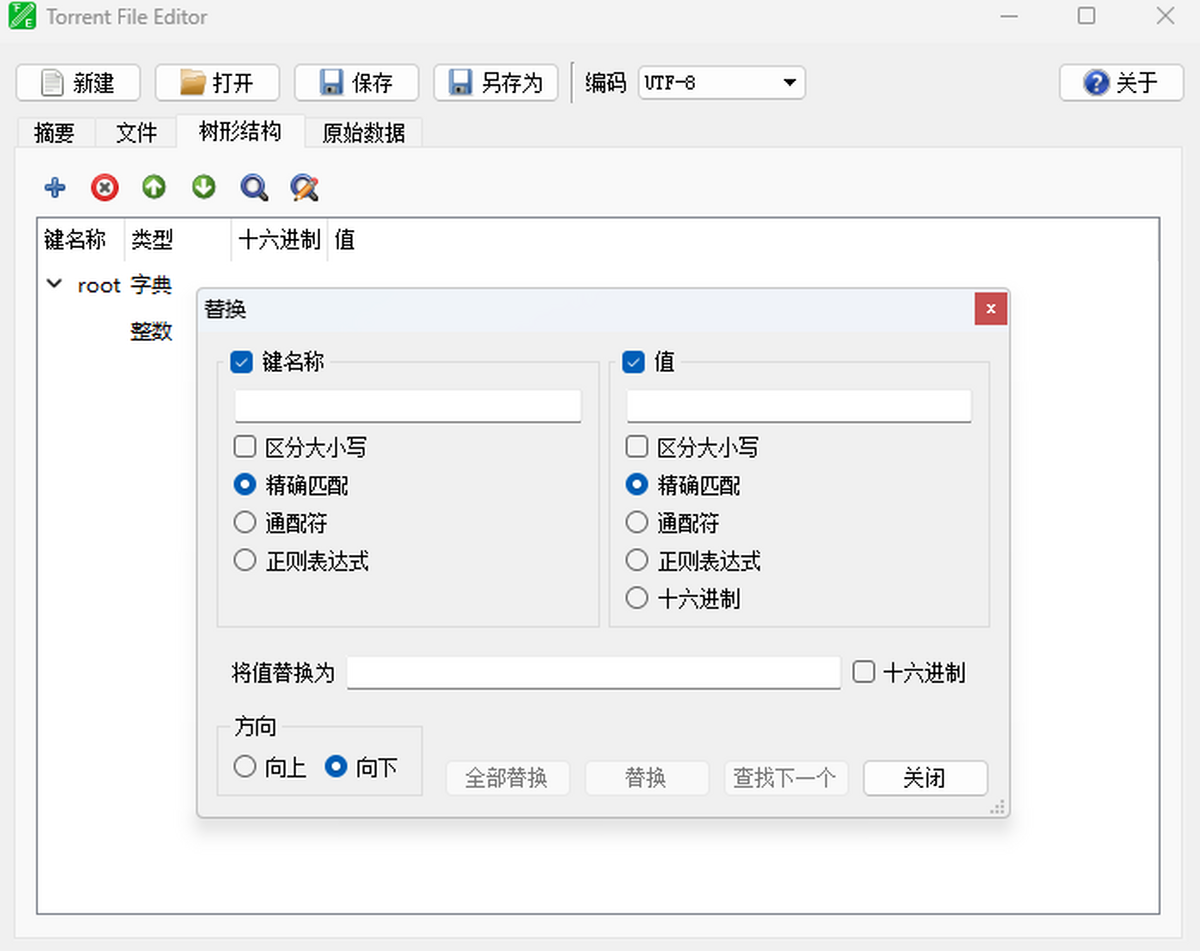Click the 将值替换为 input field
Image resolution: width=1200 pixels, height=951 pixels.
pyautogui.click(x=593, y=672)
